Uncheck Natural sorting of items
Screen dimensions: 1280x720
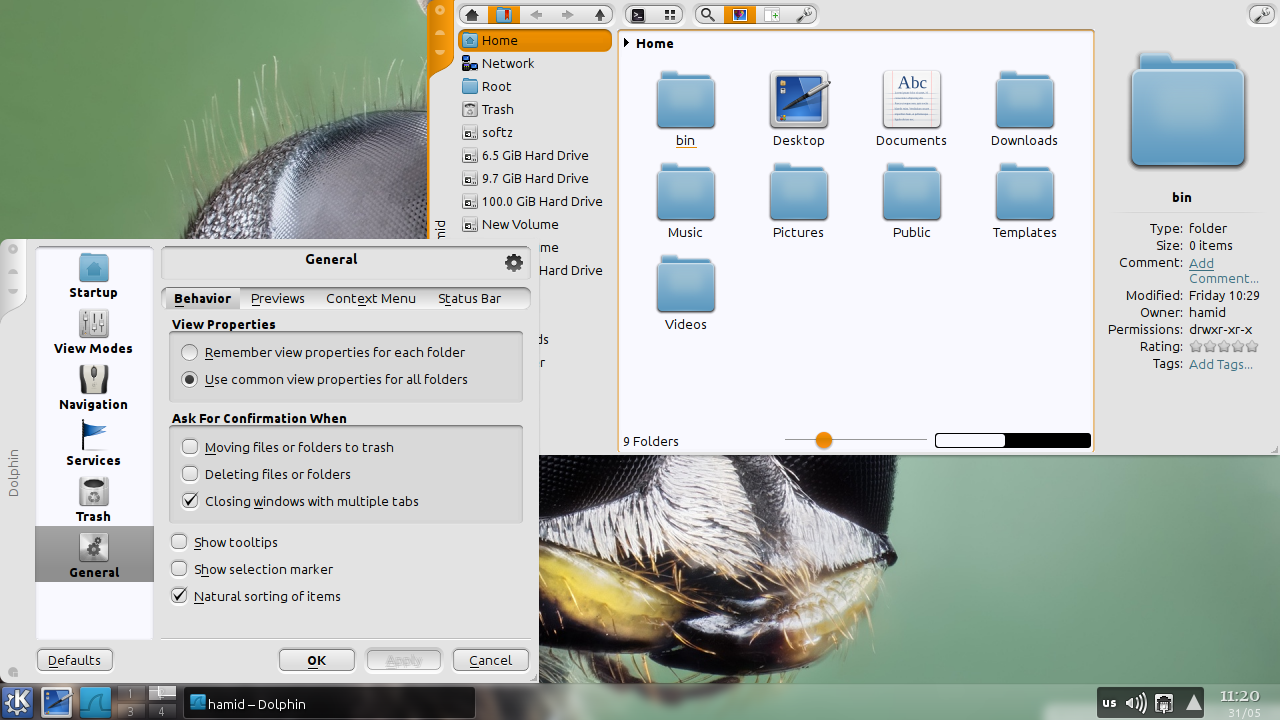coord(179,596)
